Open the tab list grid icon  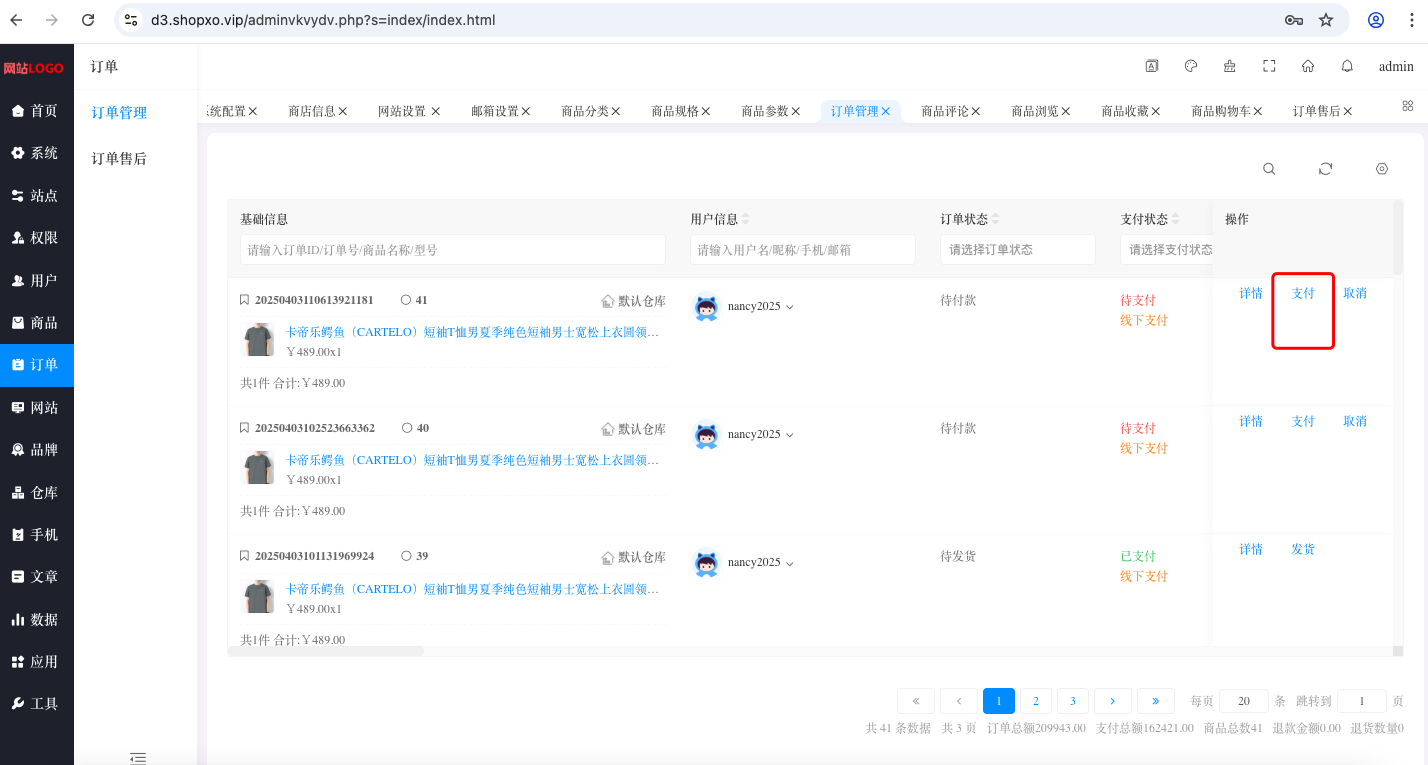point(1408,105)
